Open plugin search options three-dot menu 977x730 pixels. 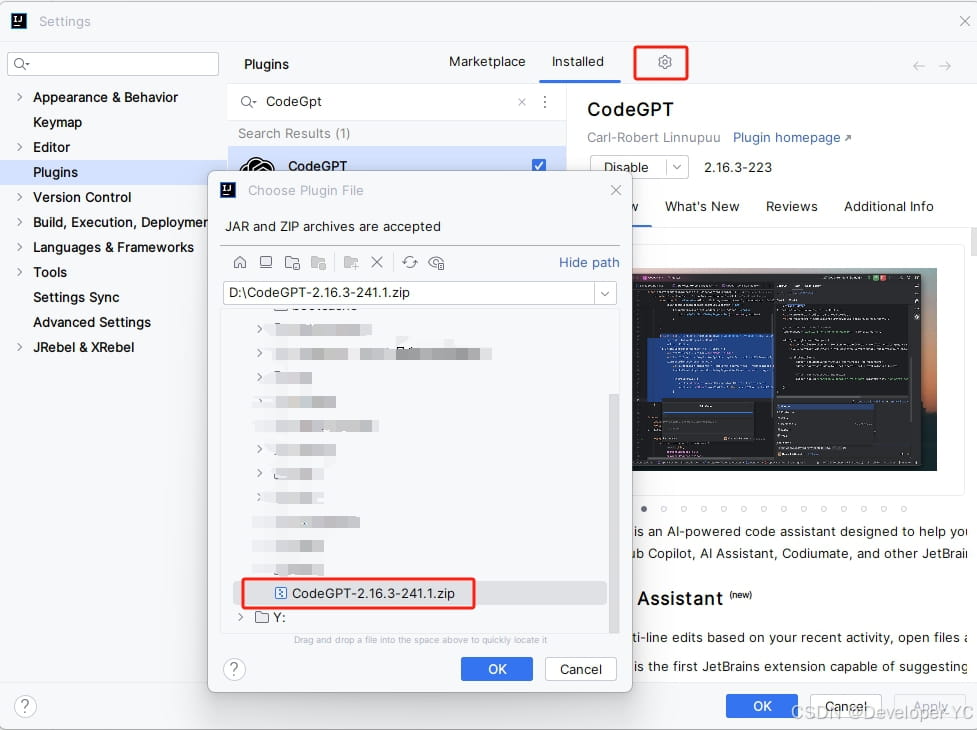pyautogui.click(x=545, y=102)
